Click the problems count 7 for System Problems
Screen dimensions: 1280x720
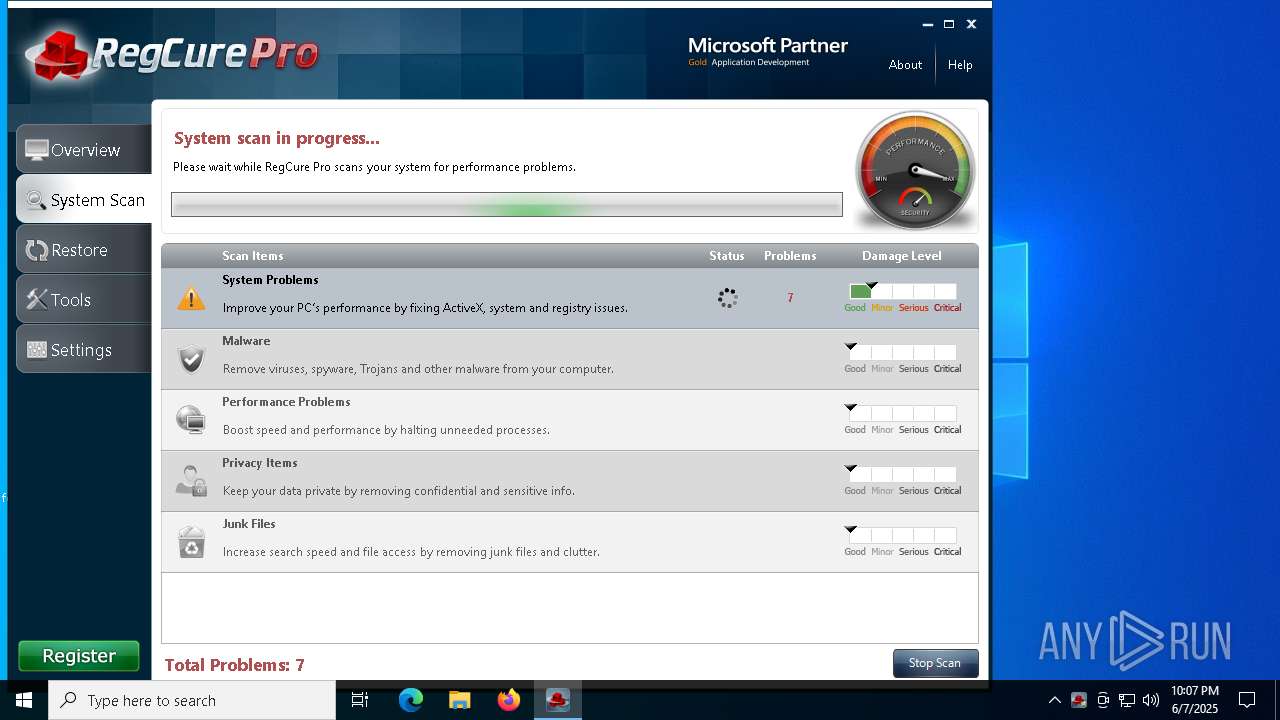point(790,298)
